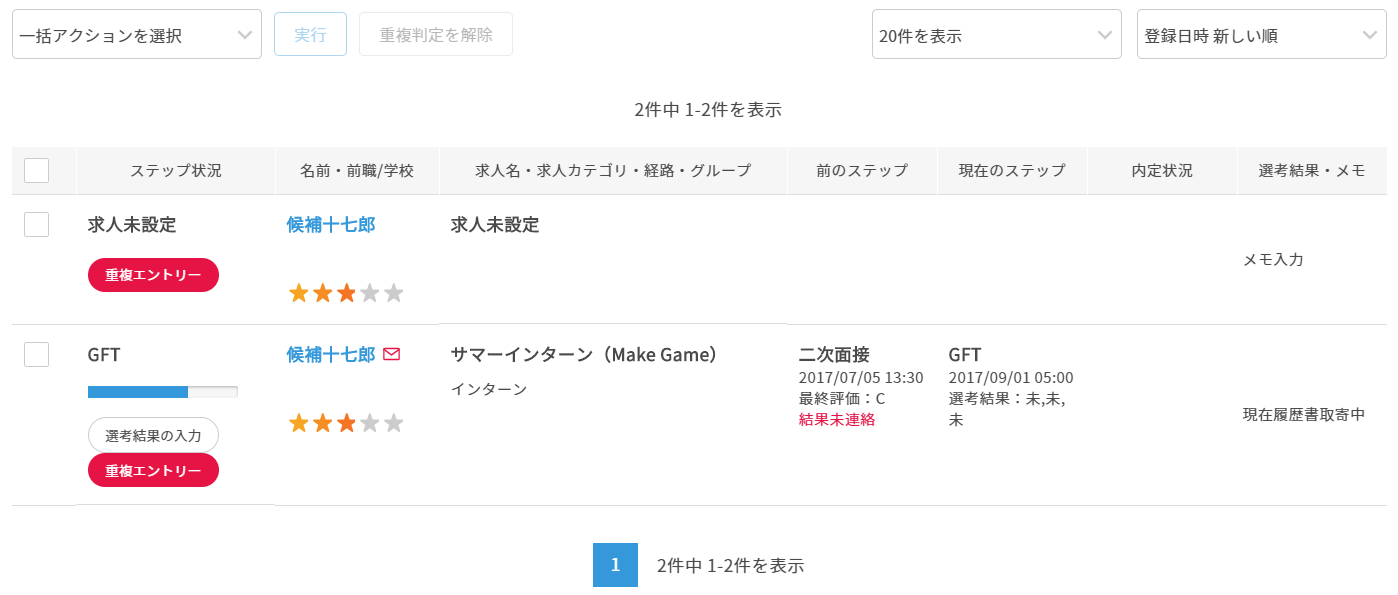
Task: Click fifth star in the 求人未設定 row rating
Action: pos(394,293)
